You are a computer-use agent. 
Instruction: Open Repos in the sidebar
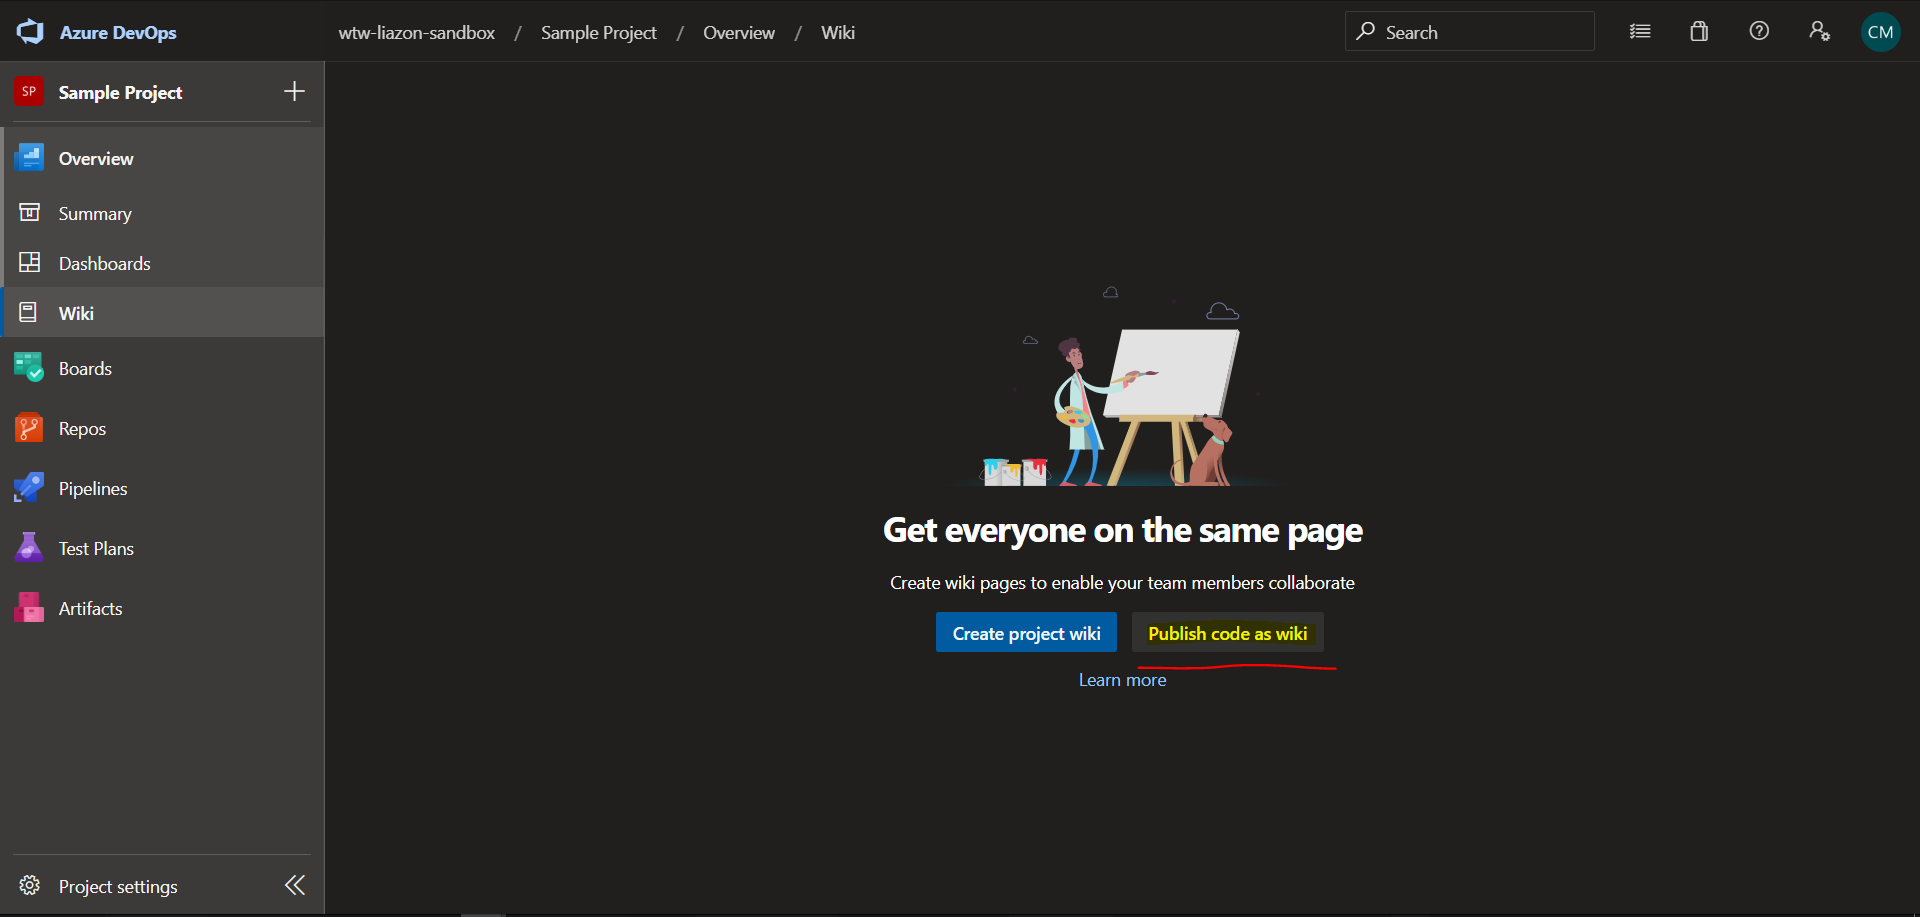pos(164,428)
